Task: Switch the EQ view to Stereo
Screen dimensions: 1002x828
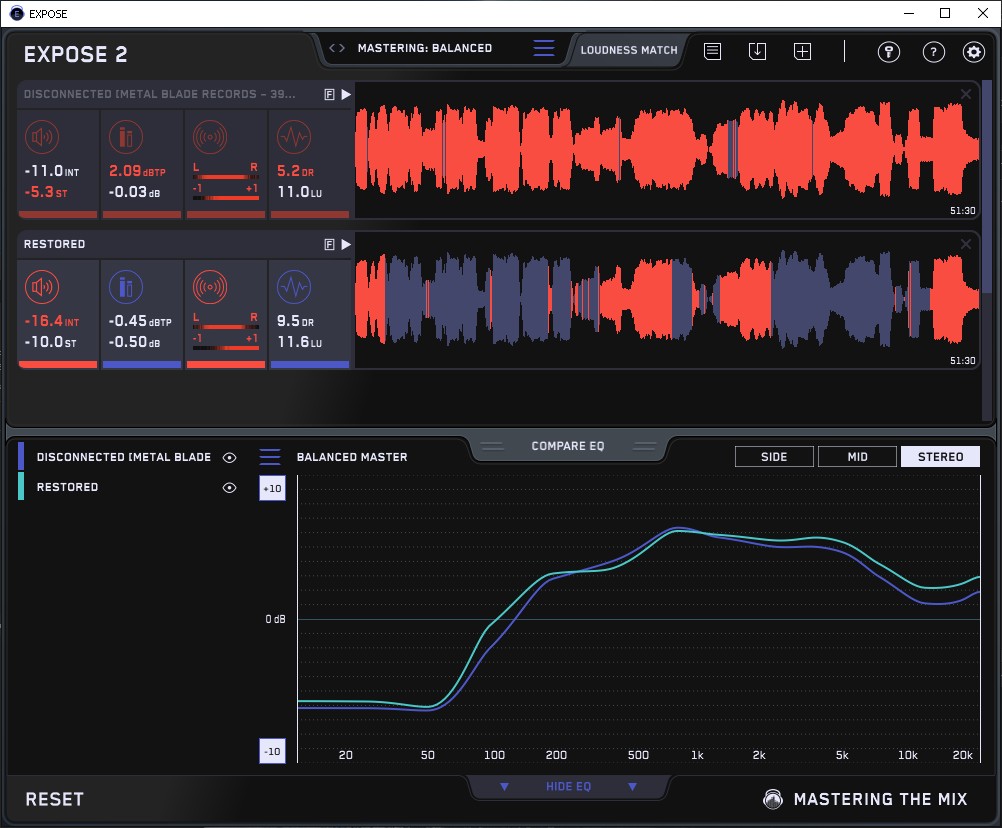Action: click(x=940, y=457)
